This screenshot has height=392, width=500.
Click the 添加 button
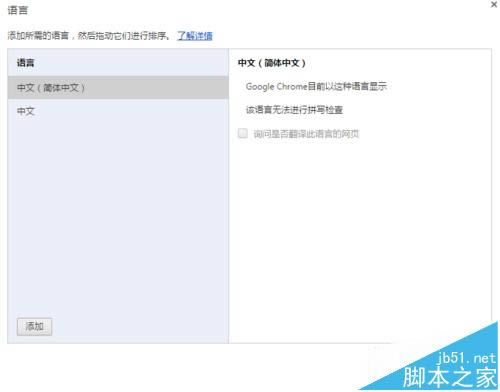click(x=34, y=326)
